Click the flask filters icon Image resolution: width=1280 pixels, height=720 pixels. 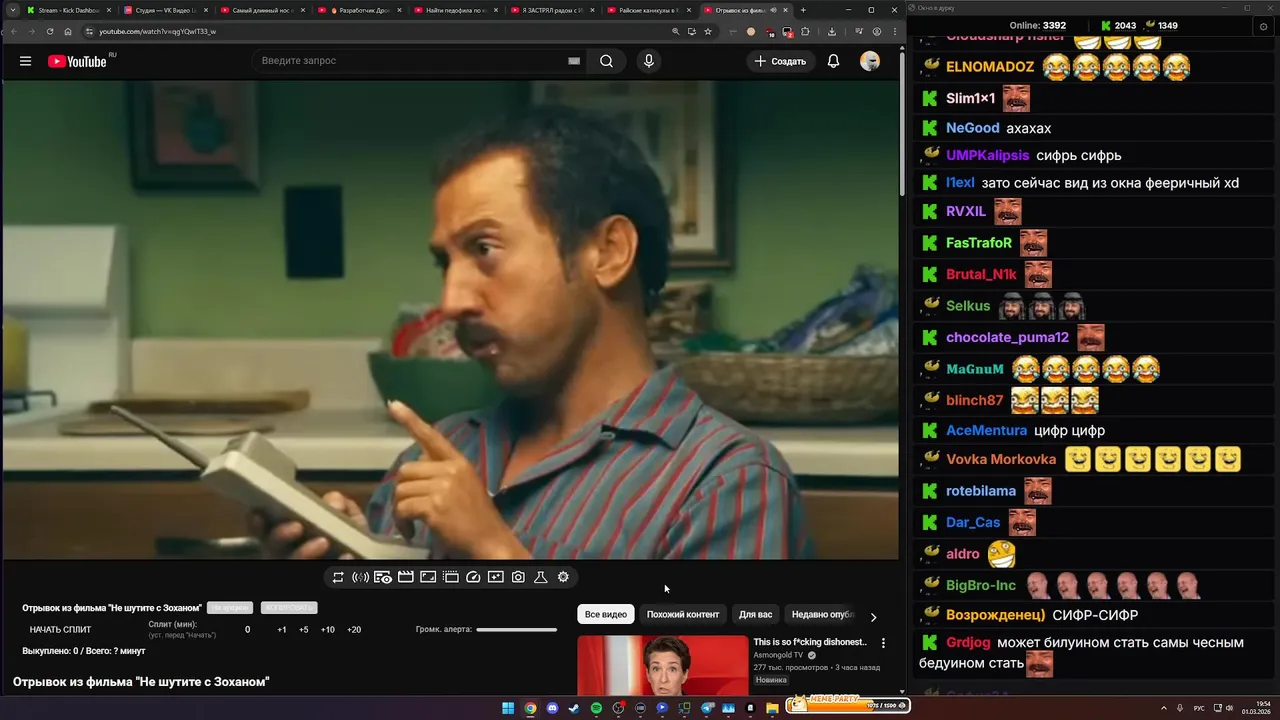[x=540, y=577]
